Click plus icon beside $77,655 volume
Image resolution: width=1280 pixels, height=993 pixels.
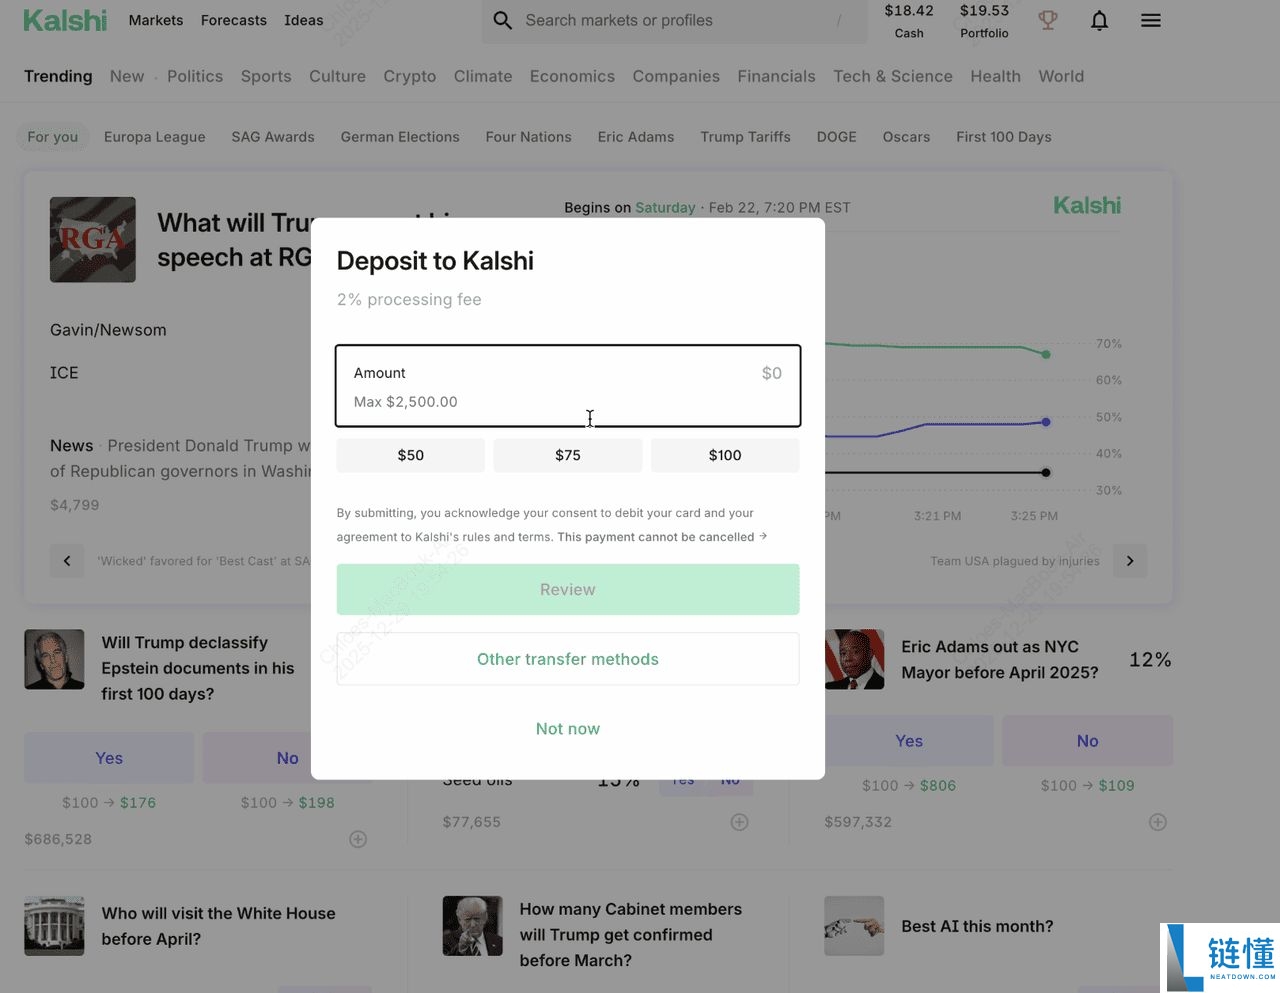point(740,822)
